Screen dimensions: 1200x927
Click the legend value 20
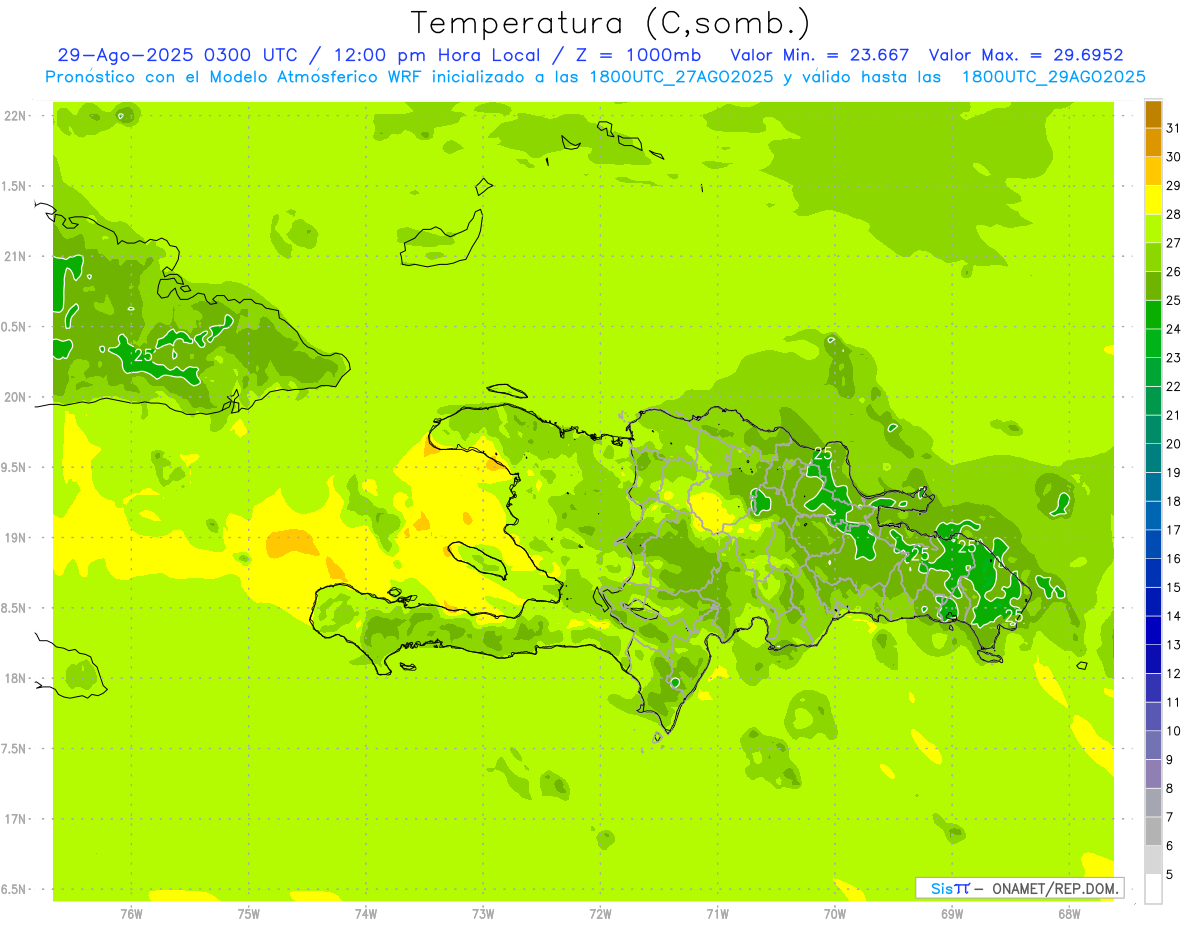(x=1174, y=444)
